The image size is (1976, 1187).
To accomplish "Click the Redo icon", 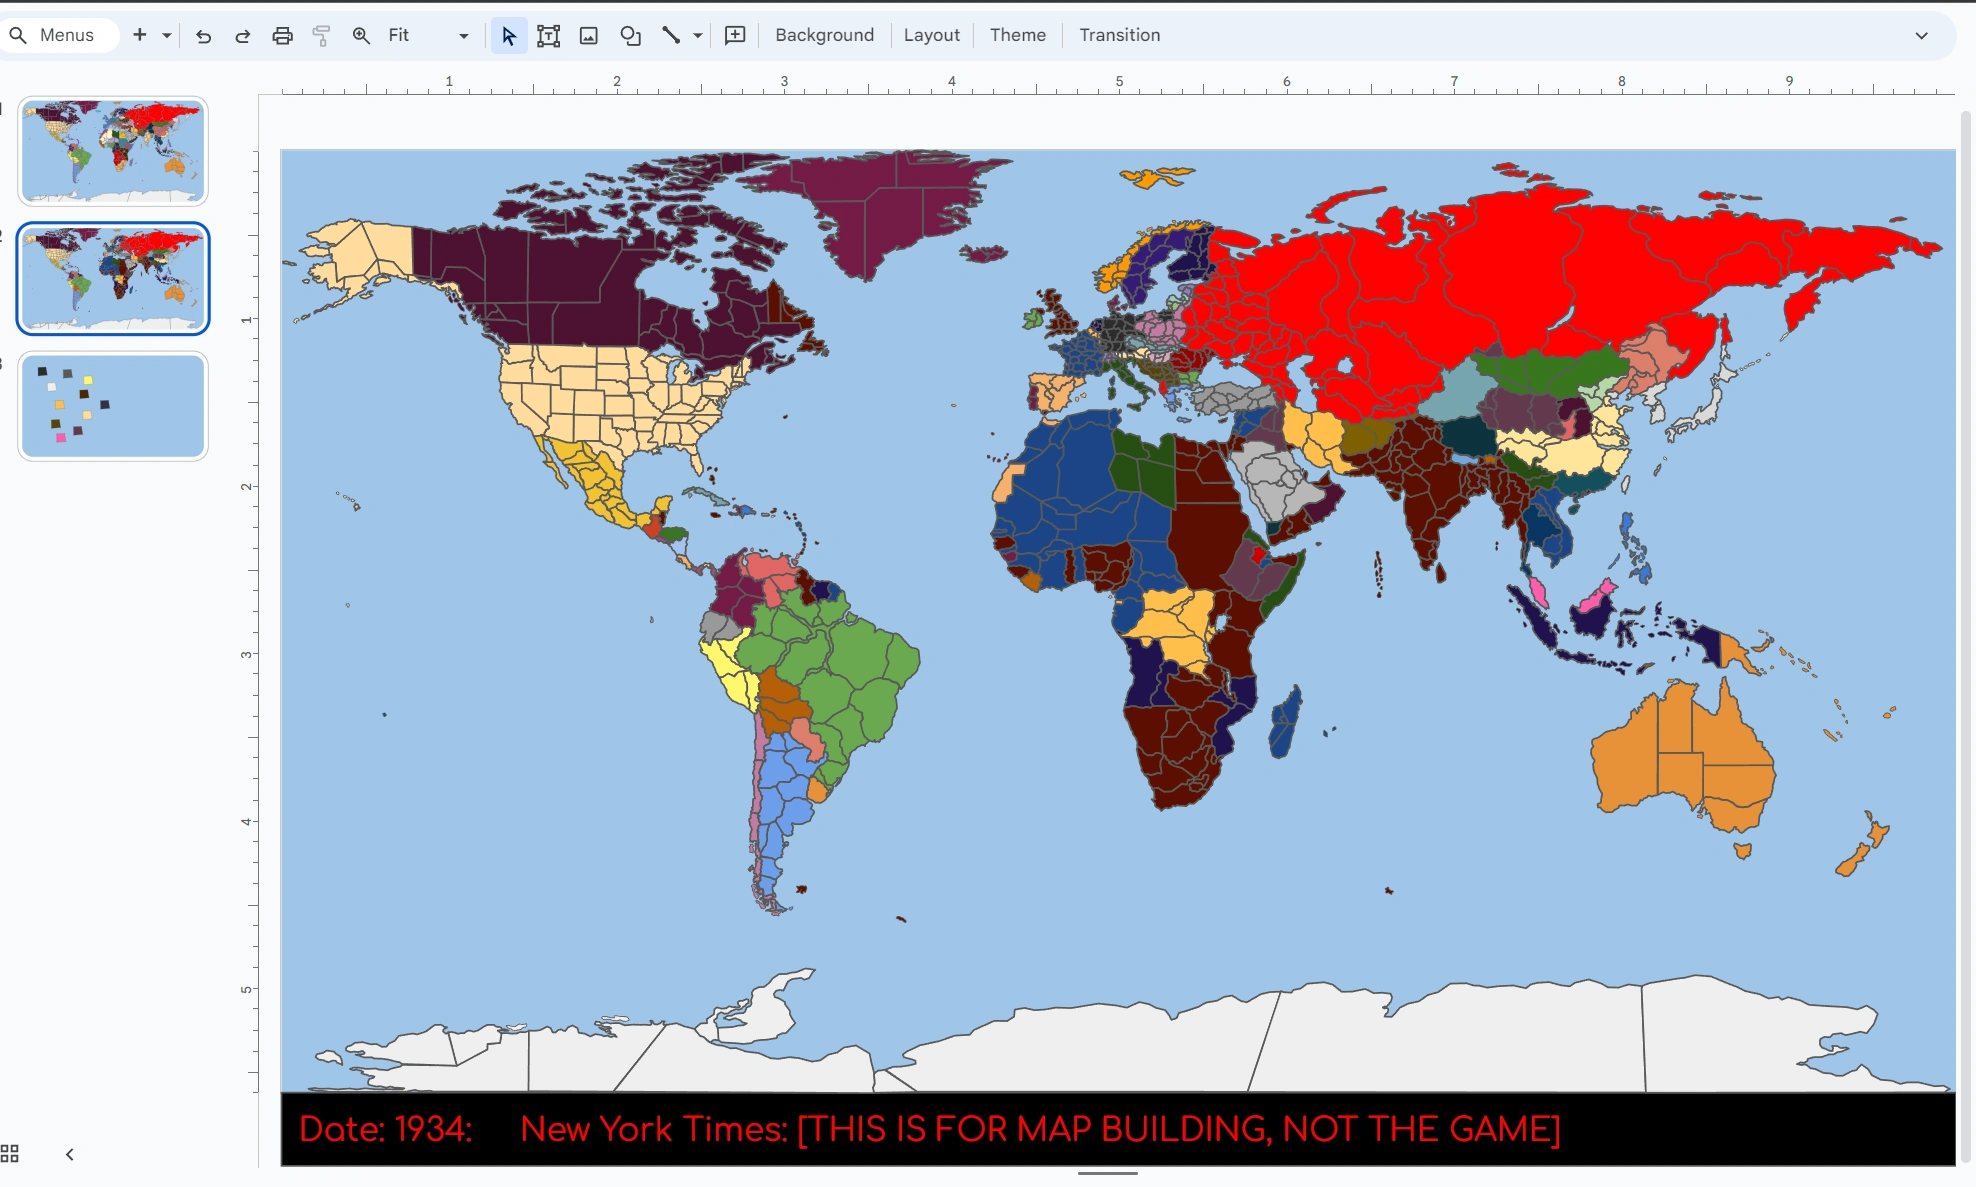I will [242, 35].
